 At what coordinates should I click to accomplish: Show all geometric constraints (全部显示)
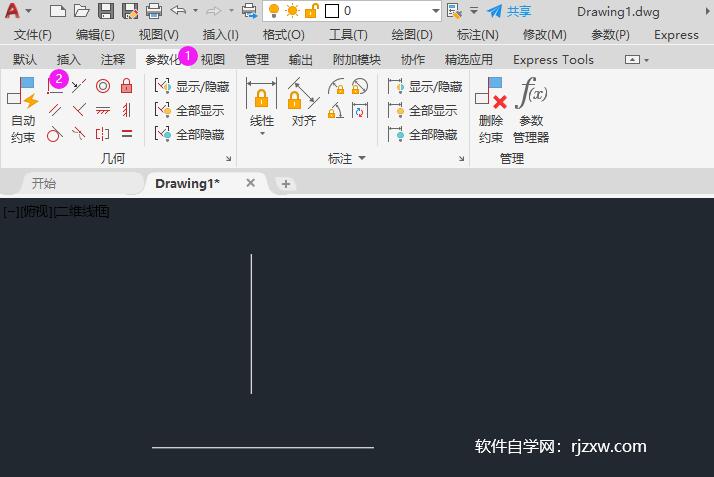(x=189, y=110)
